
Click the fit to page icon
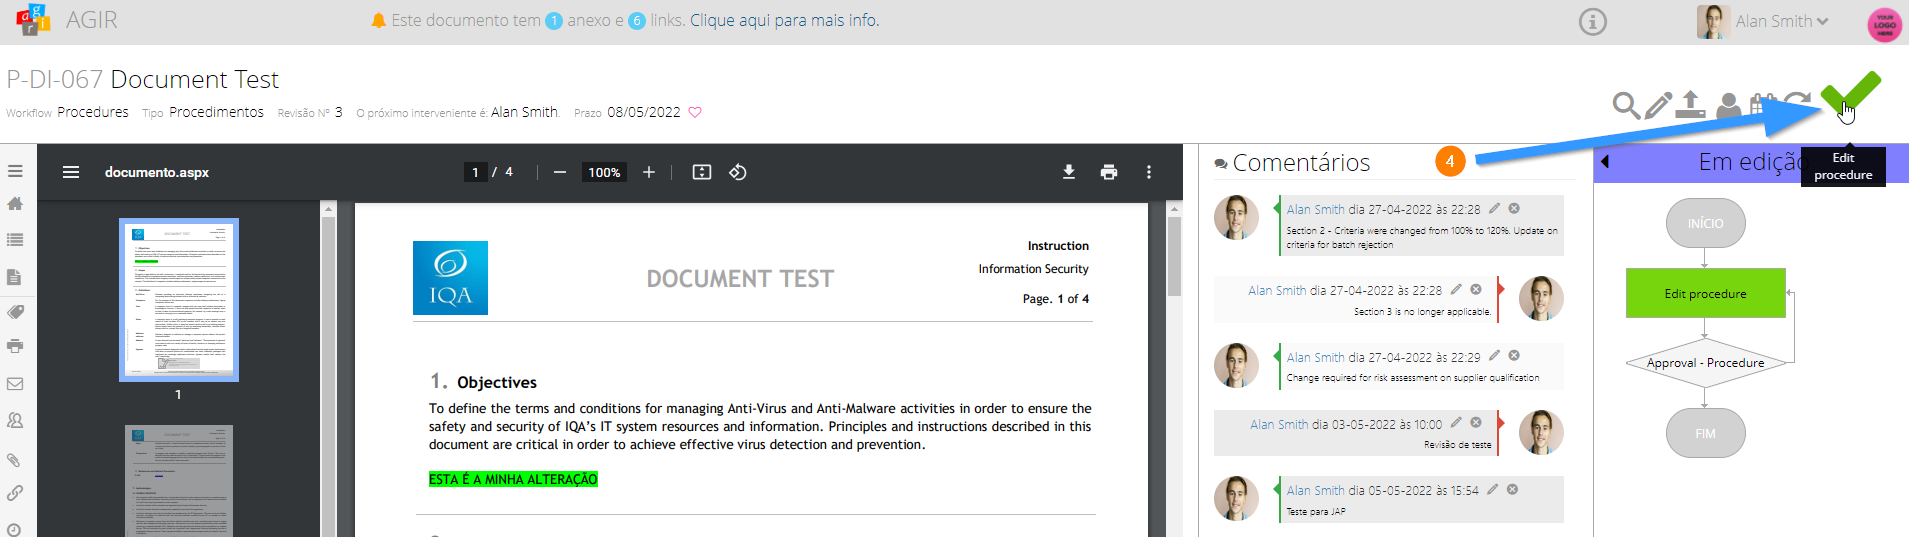(x=702, y=172)
